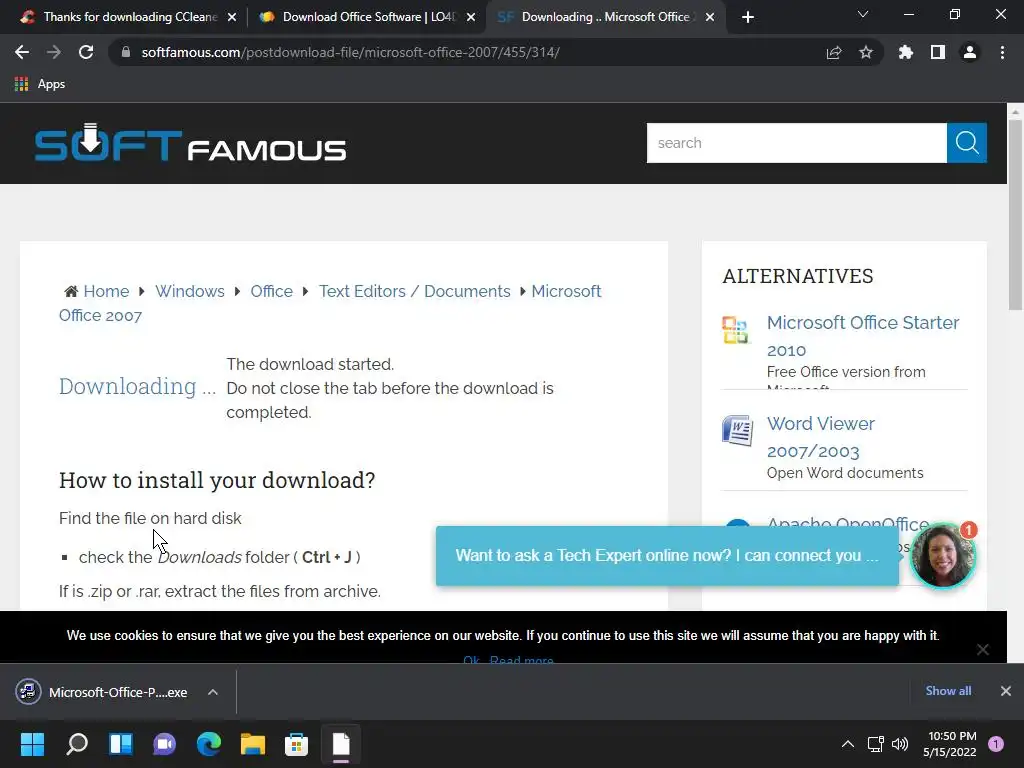Accept cookies with the Ok link

click(x=471, y=660)
